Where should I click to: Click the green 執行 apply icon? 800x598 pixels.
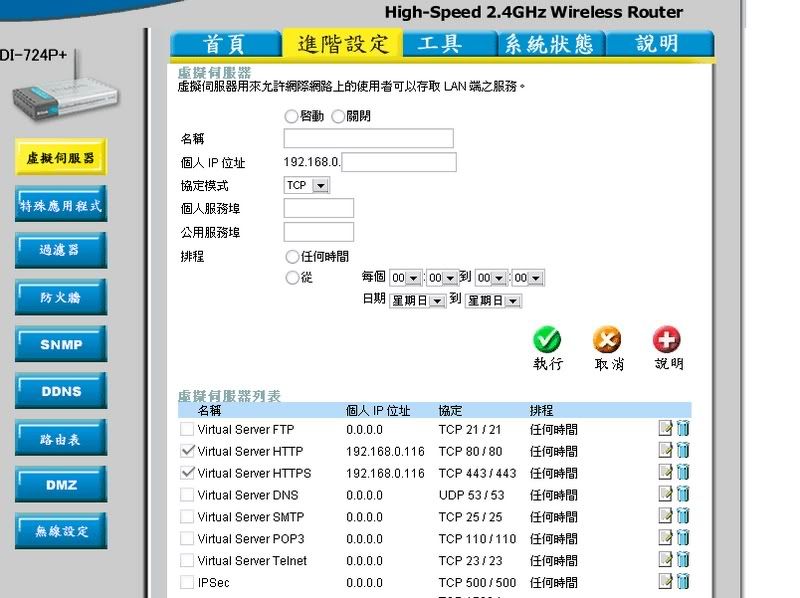point(547,340)
